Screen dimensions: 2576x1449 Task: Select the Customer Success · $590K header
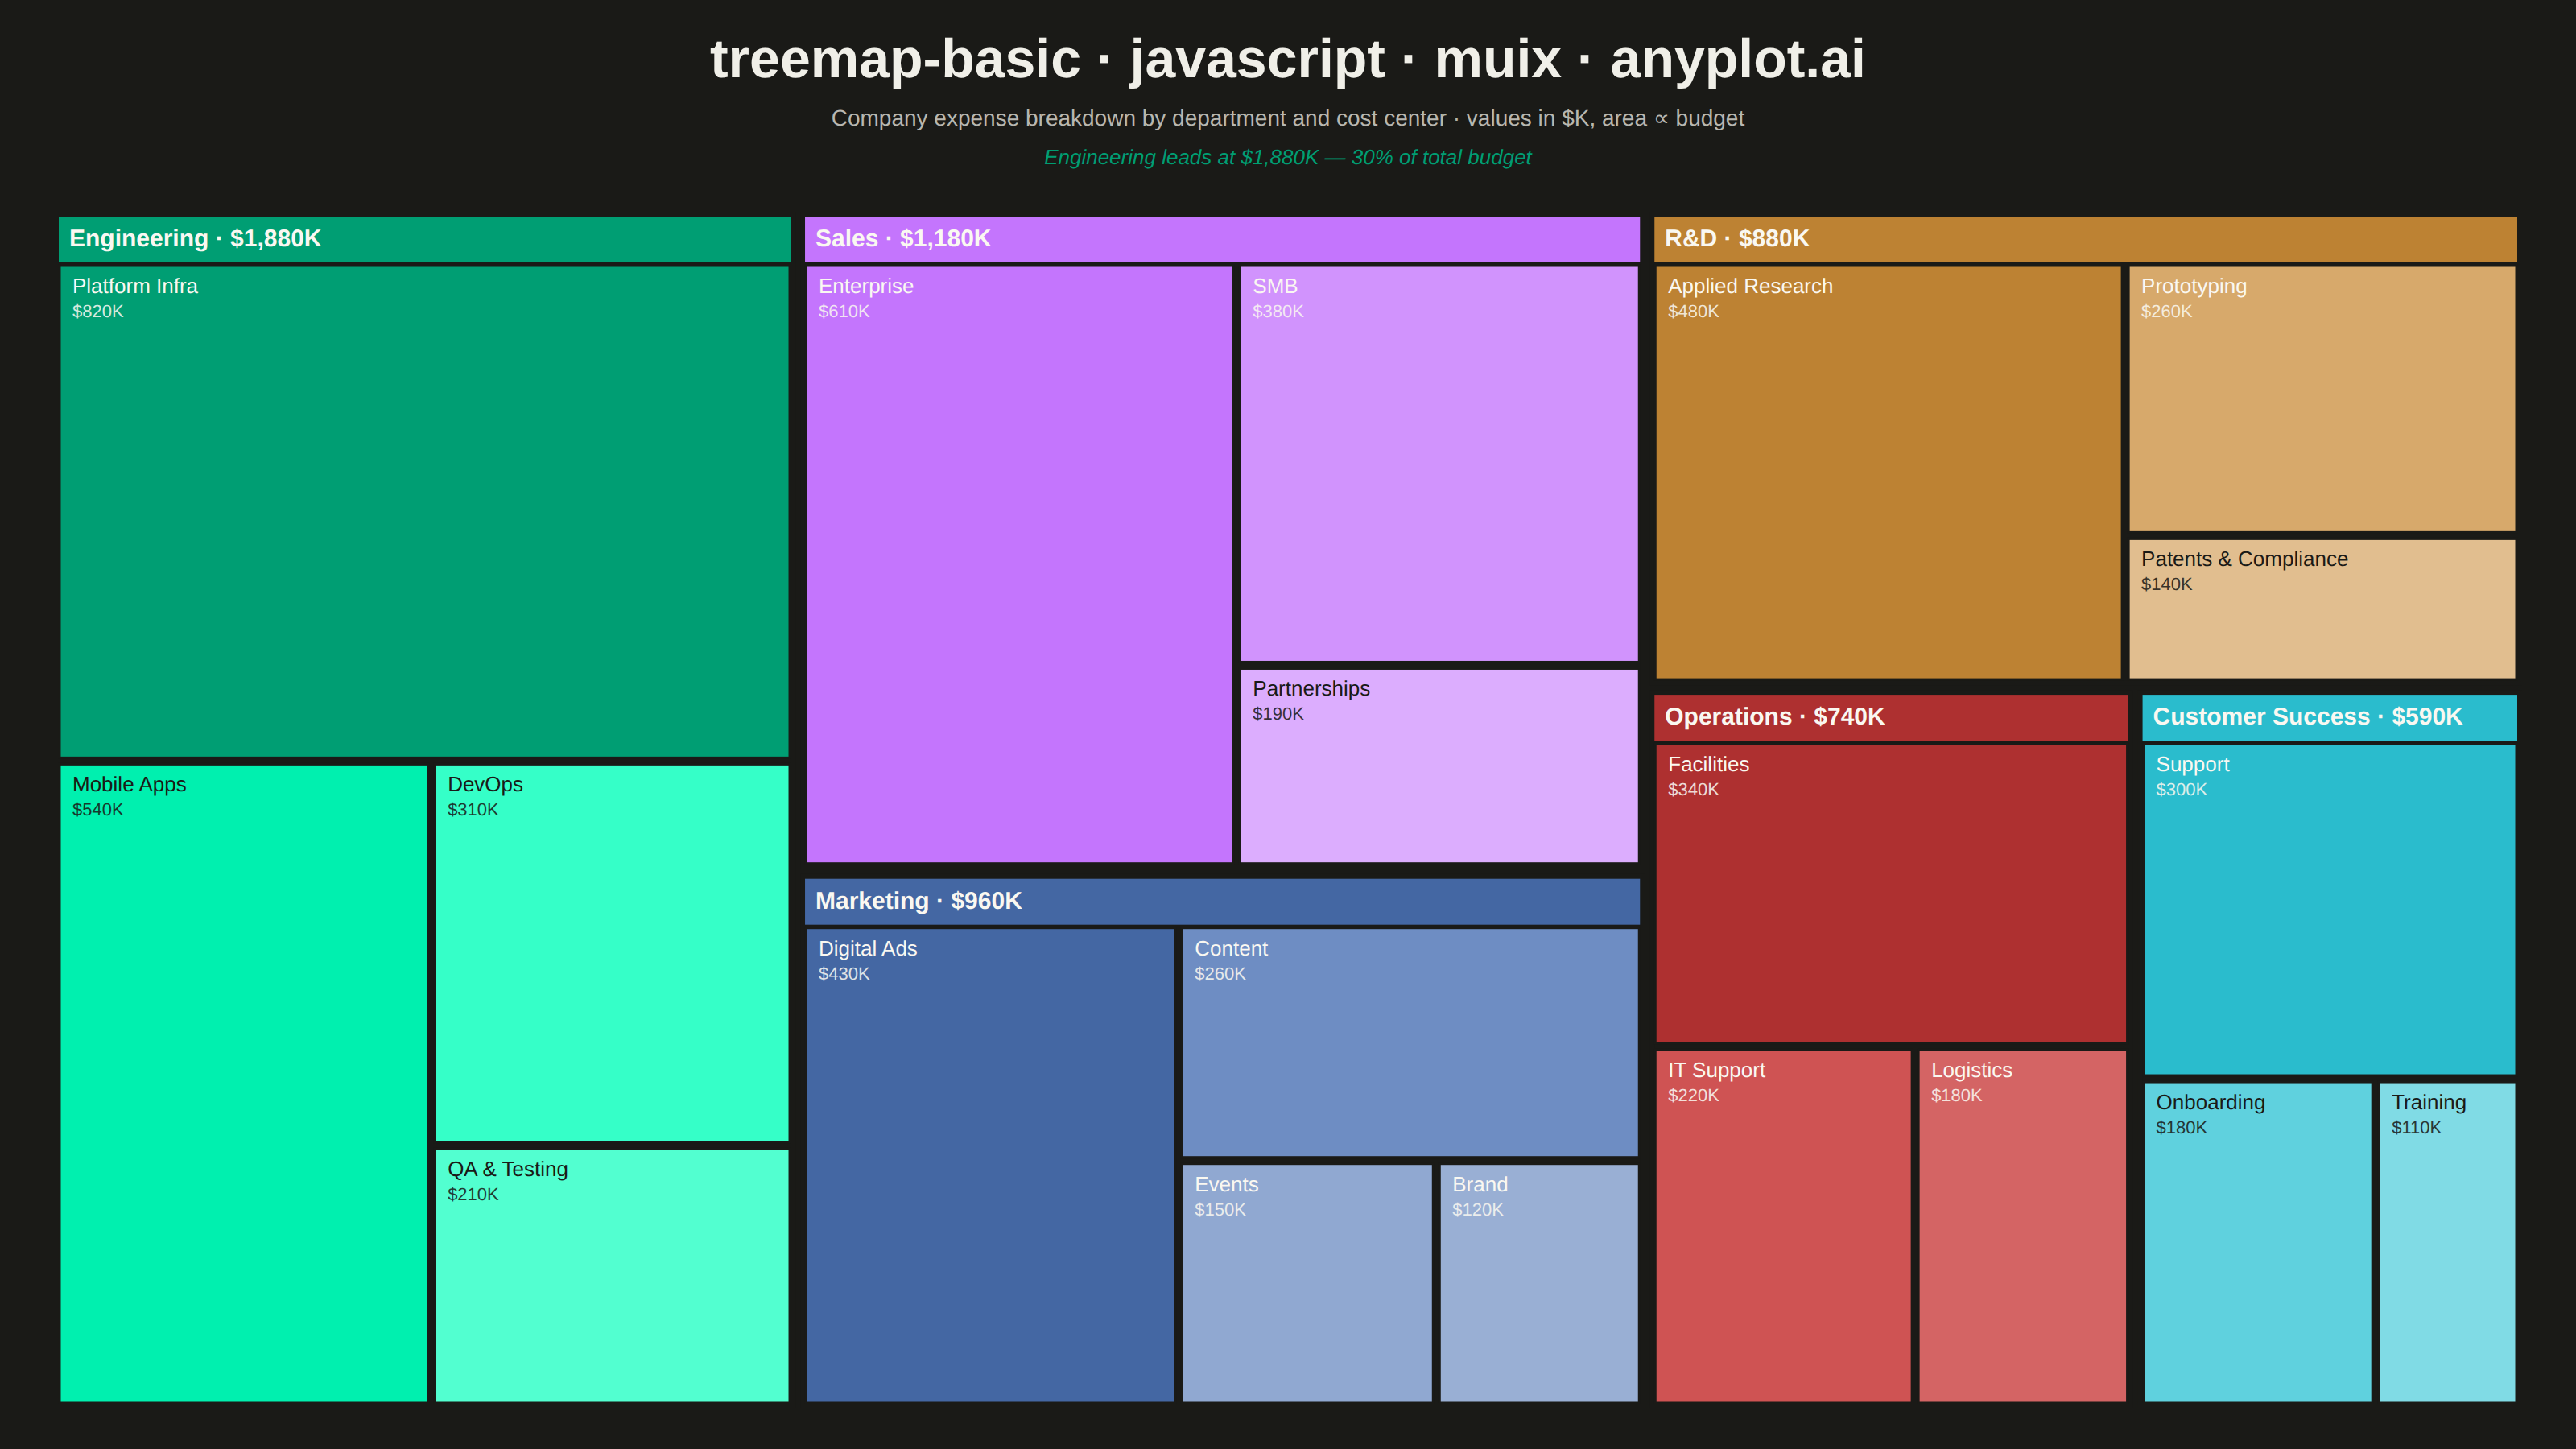pyautogui.click(x=2329, y=717)
